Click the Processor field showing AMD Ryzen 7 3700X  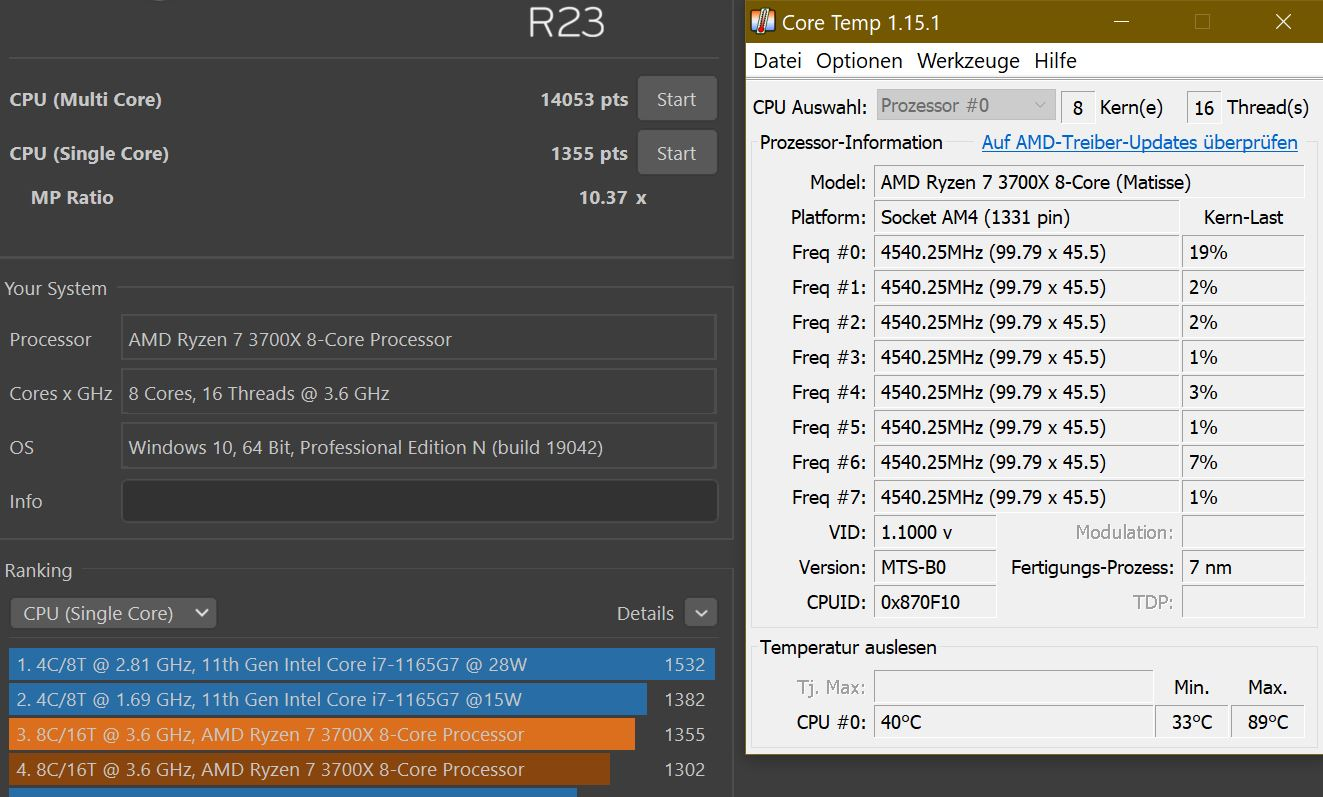click(x=418, y=339)
